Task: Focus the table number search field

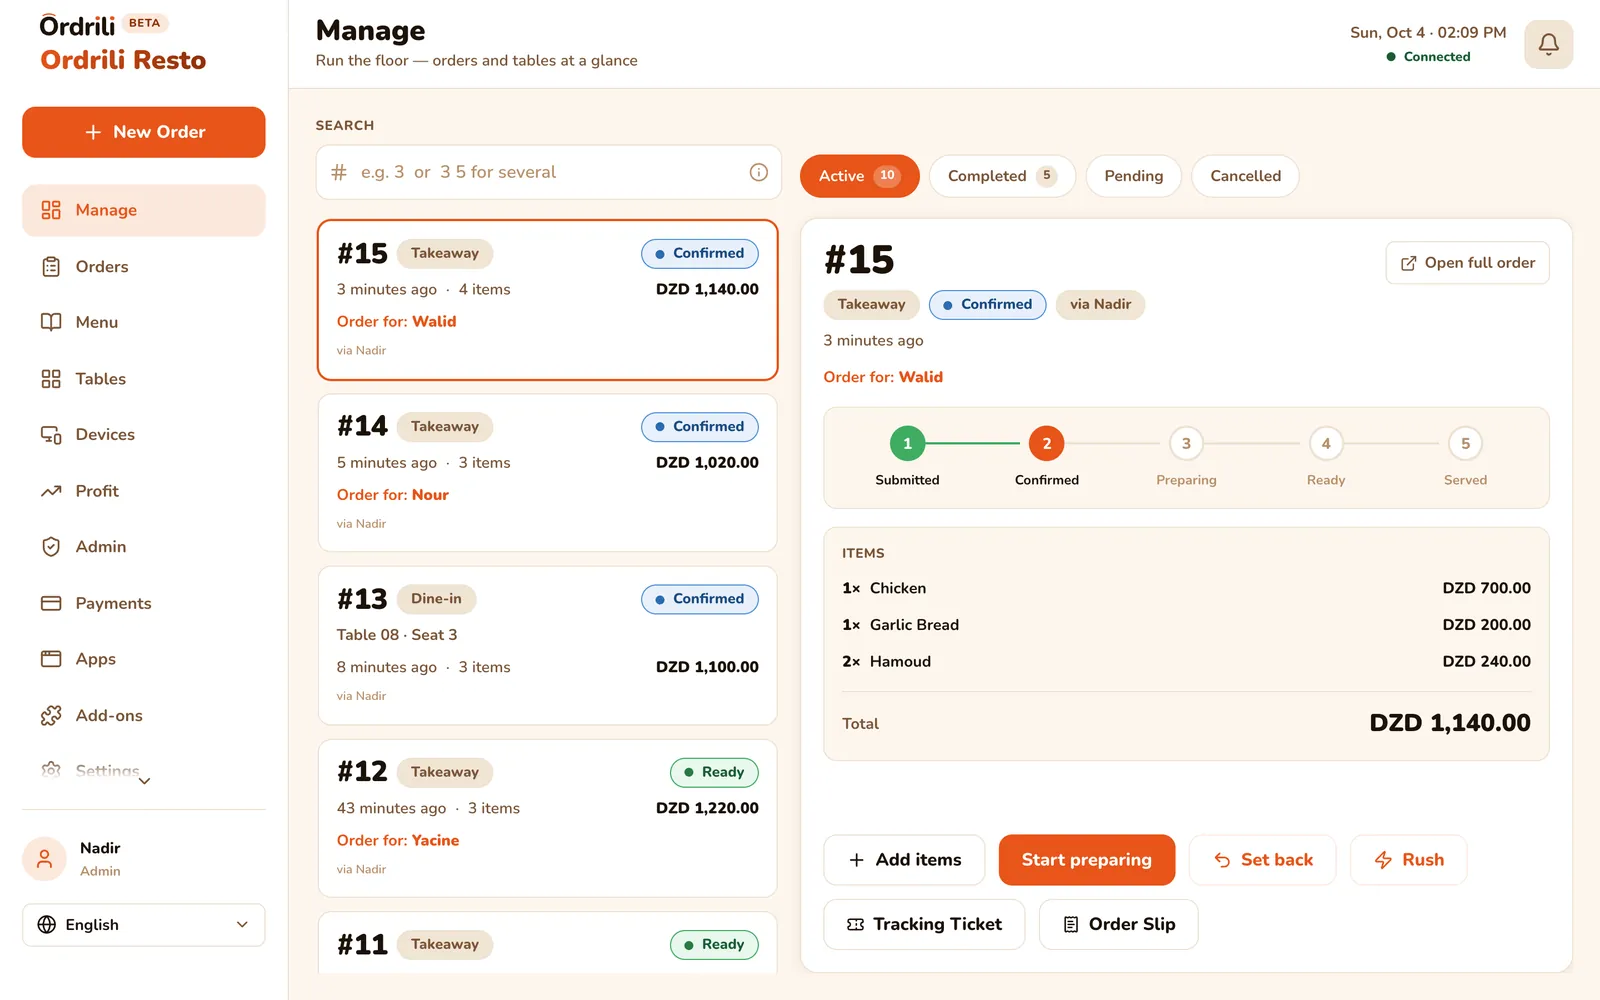Action: (x=548, y=172)
